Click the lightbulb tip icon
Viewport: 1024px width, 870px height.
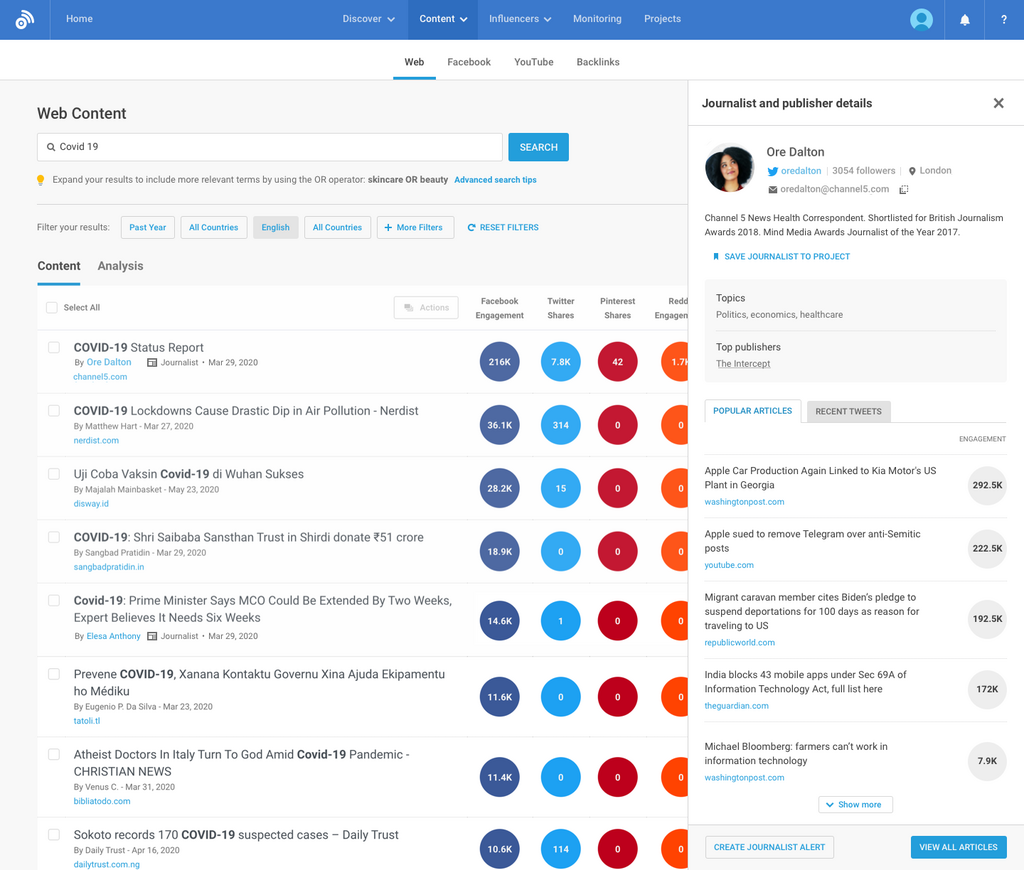click(41, 180)
